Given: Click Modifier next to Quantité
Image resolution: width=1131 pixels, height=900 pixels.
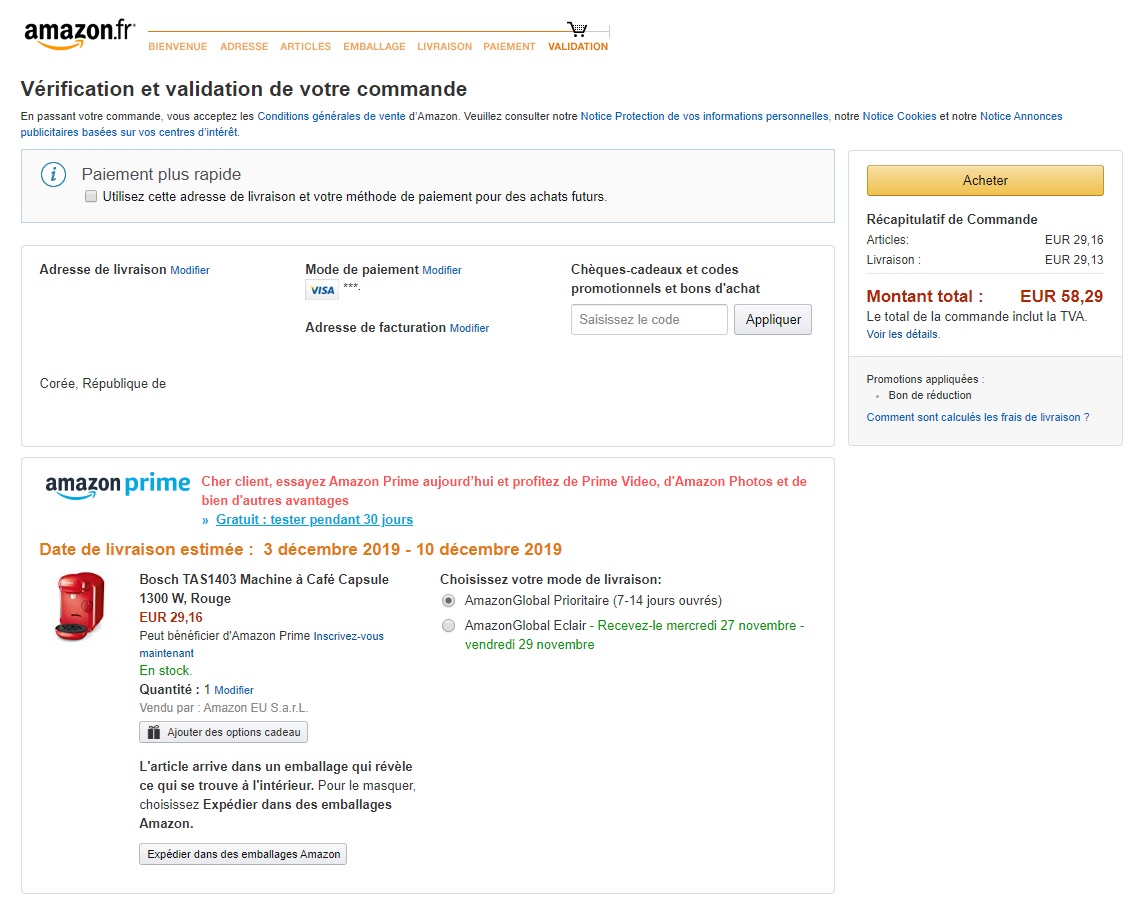Looking at the screenshot, I should tap(234, 690).
